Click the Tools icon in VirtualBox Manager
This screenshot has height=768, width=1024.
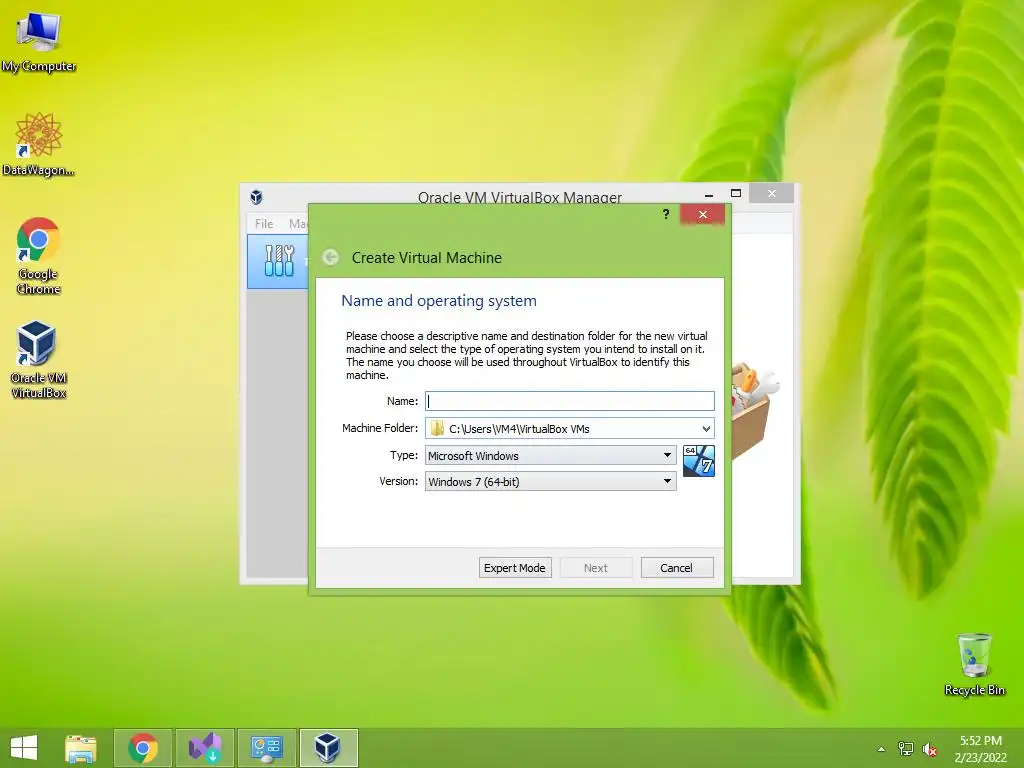click(x=280, y=261)
